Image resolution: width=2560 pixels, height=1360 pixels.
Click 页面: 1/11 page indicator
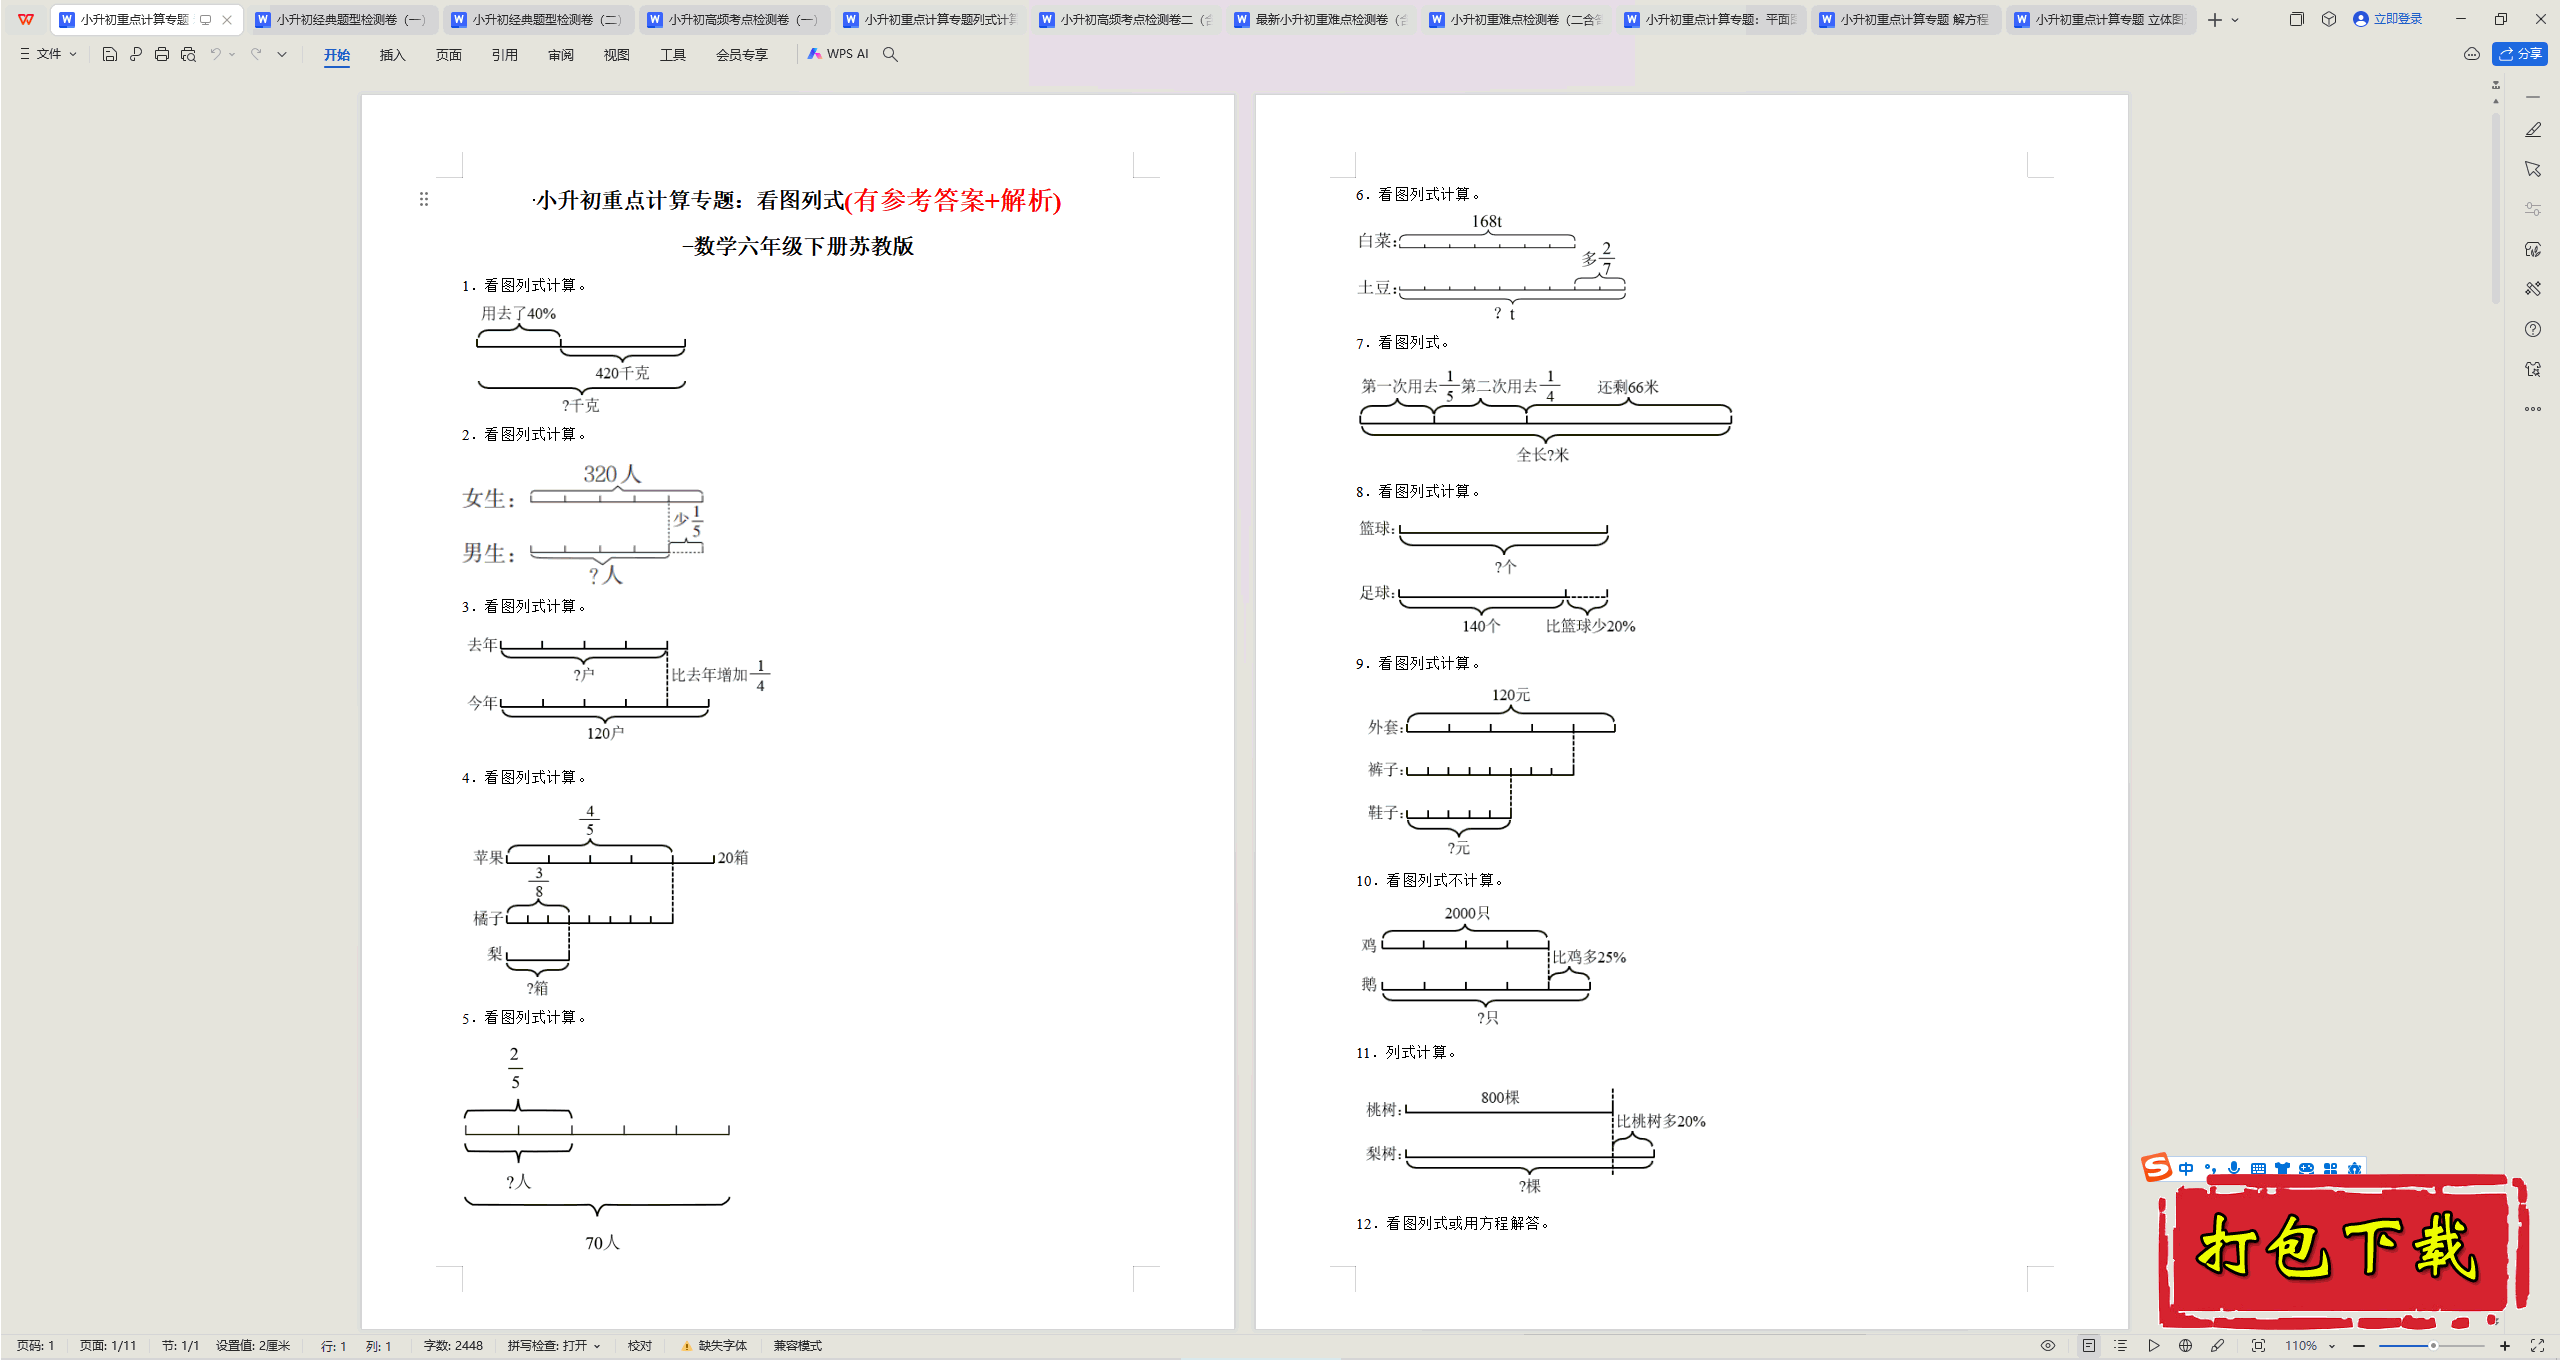point(108,1346)
